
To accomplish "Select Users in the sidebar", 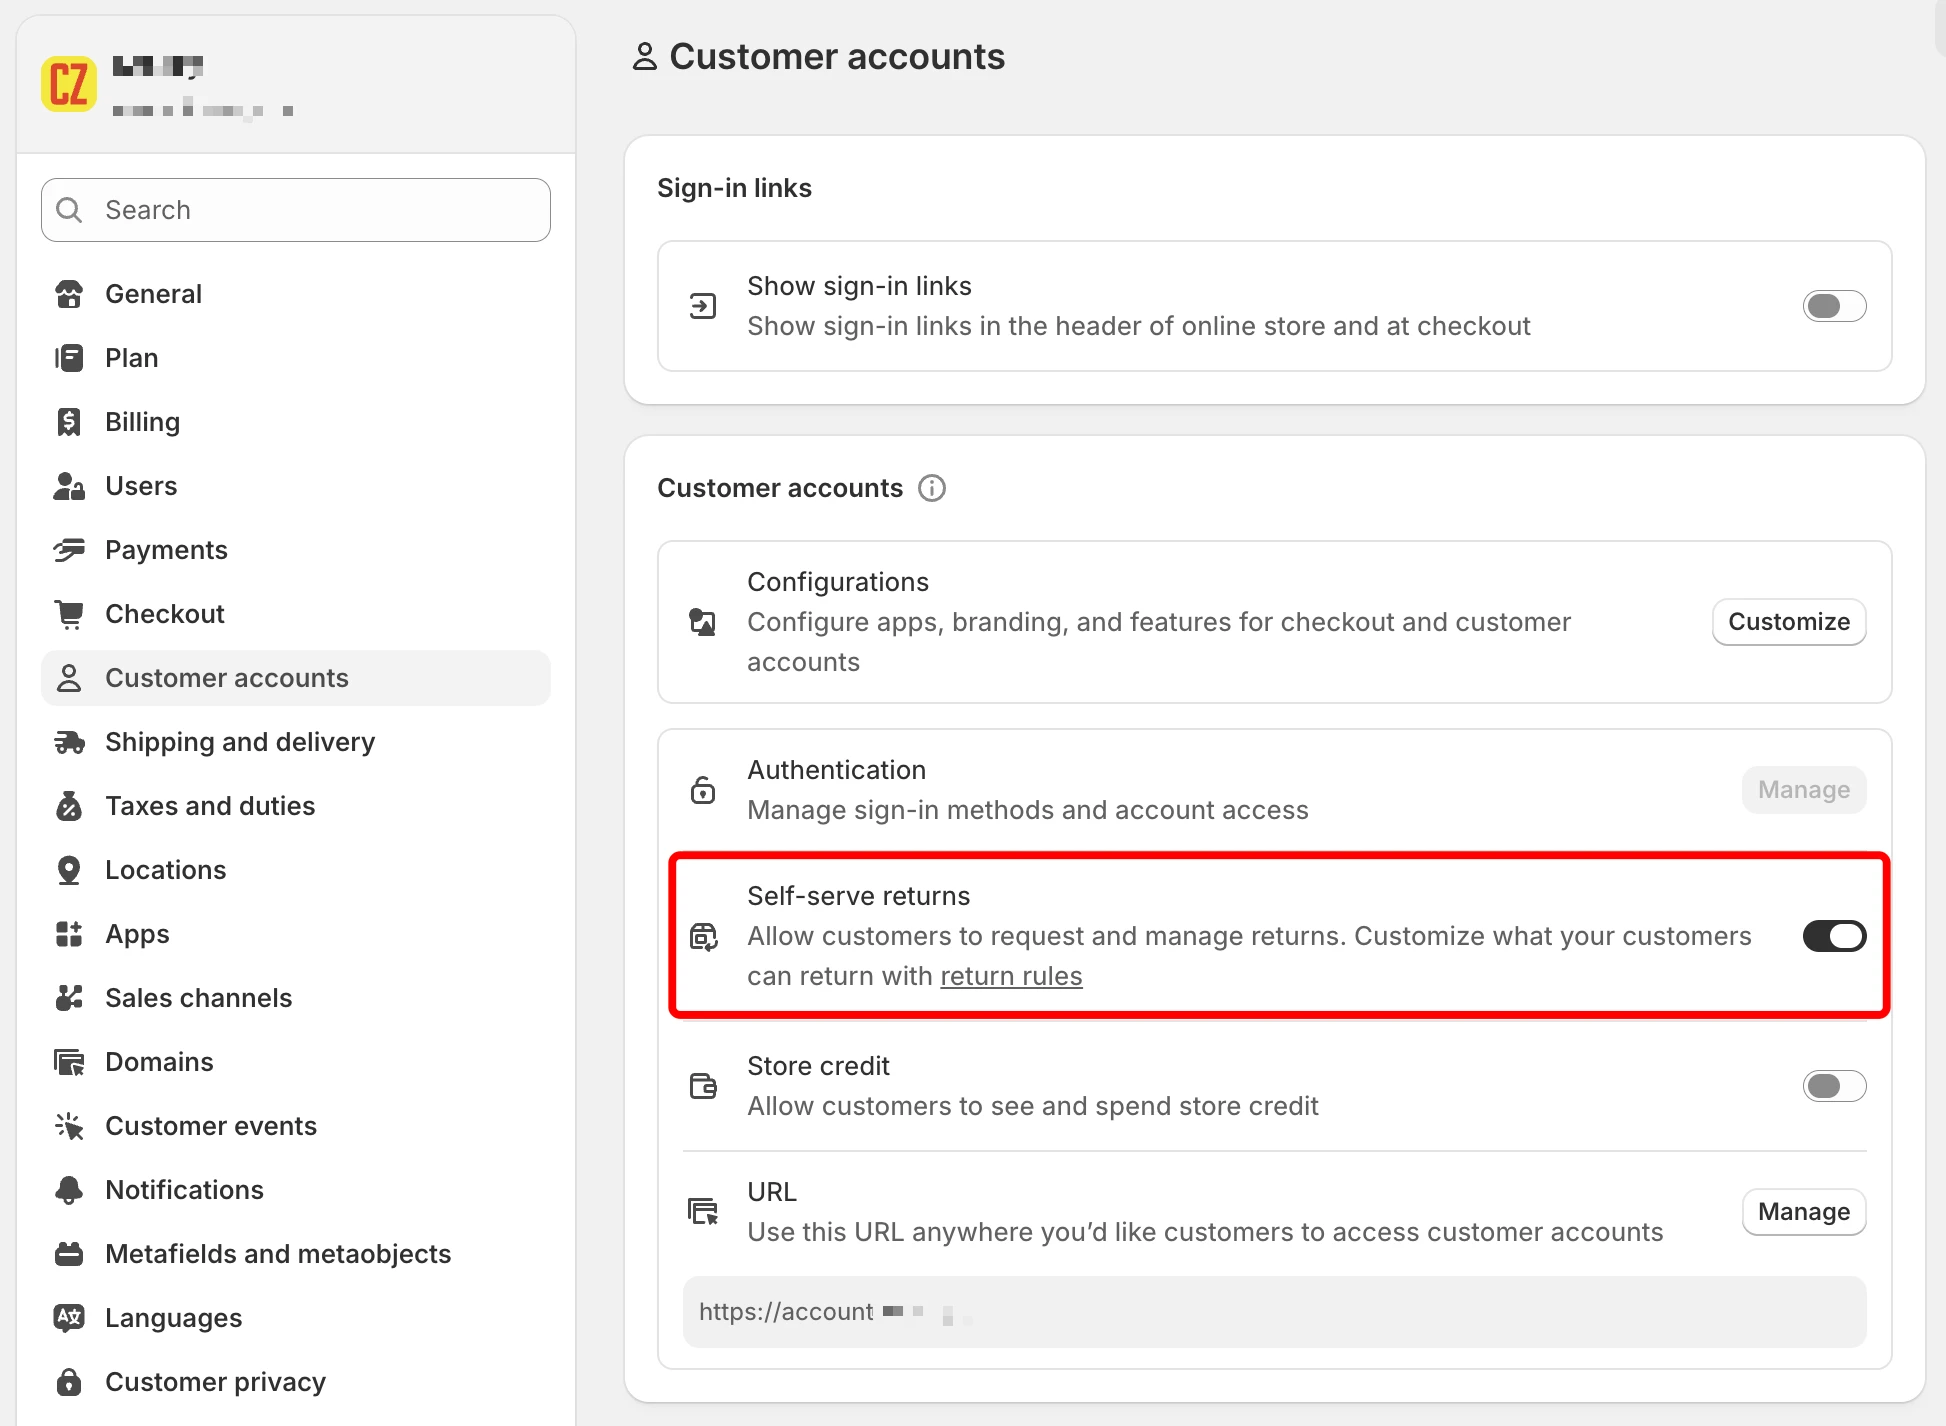I will [296, 486].
